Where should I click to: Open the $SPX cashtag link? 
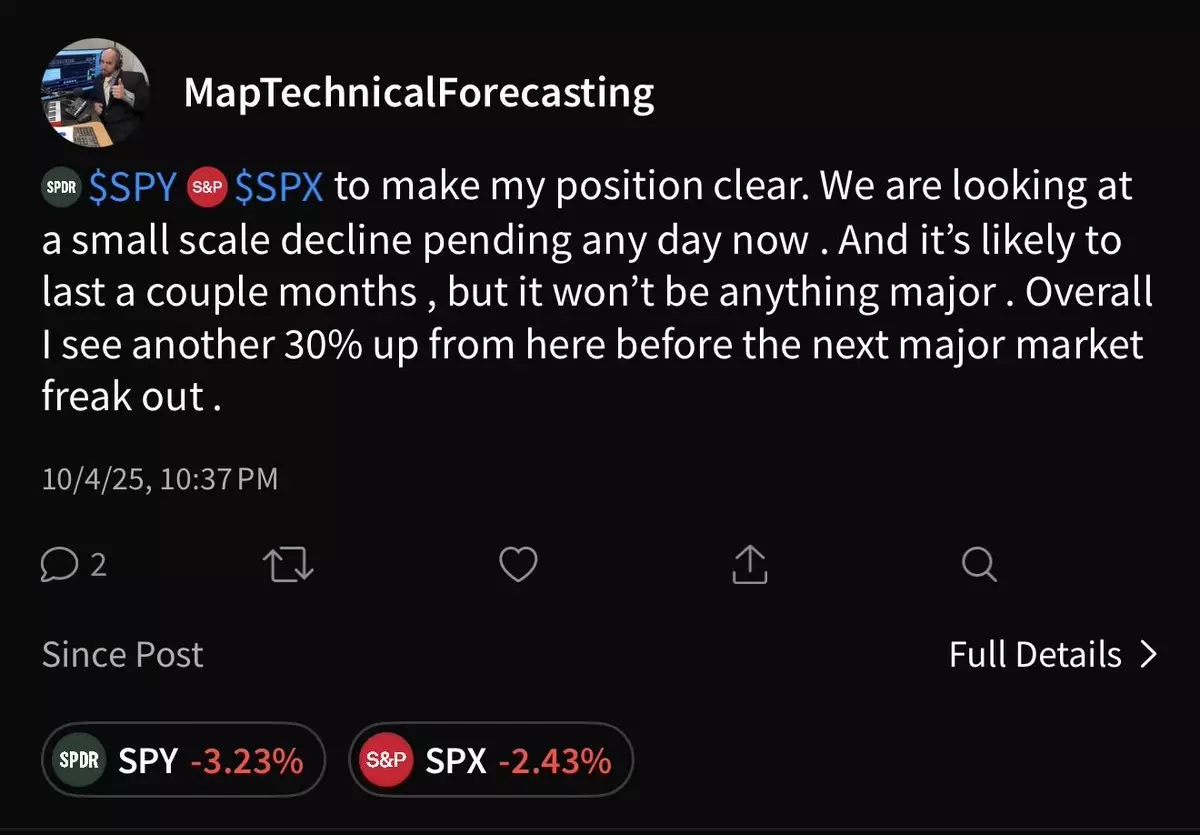coord(279,187)
